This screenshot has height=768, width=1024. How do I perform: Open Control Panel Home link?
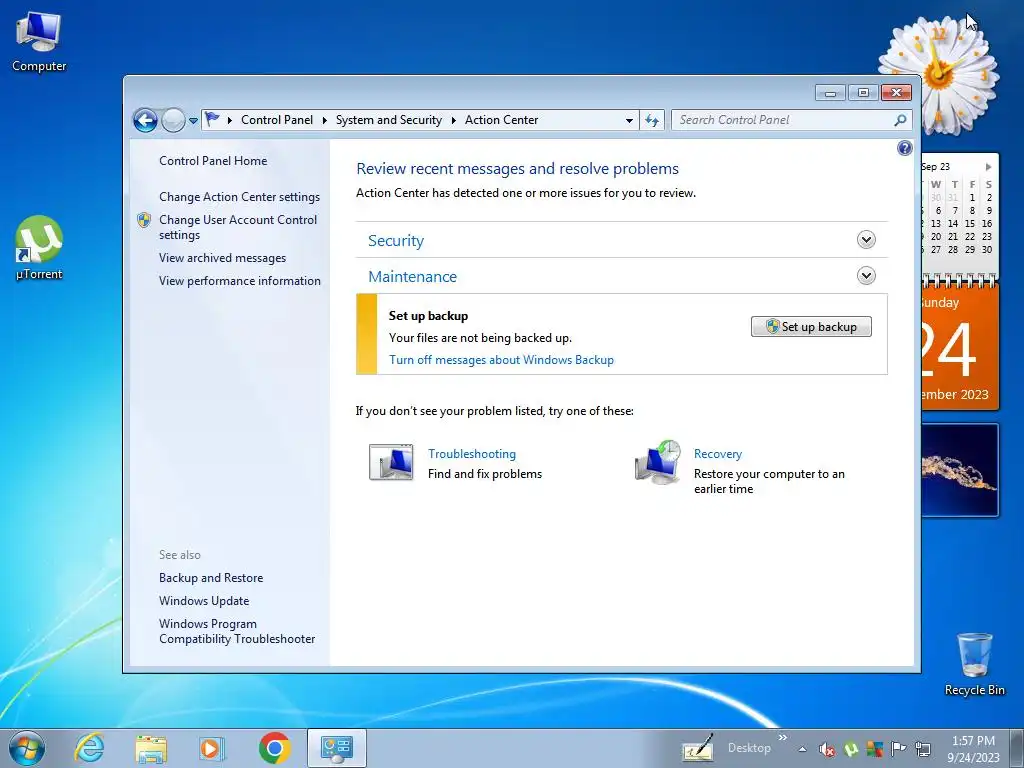point(213,161)
